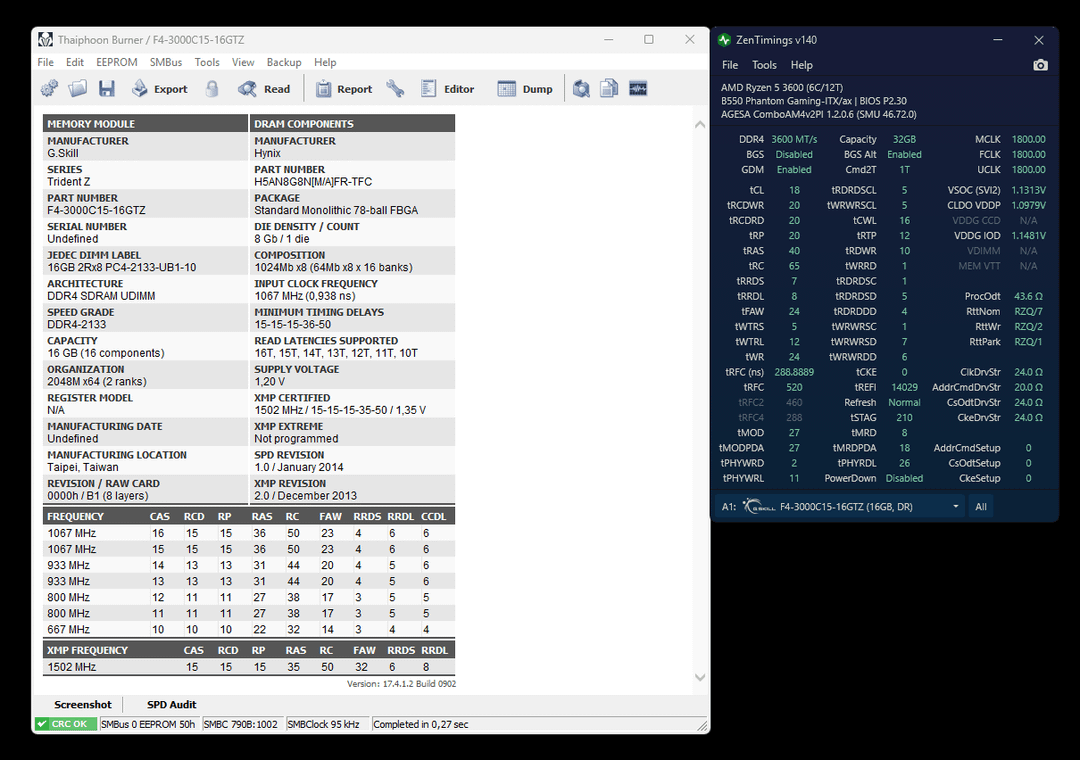Screen dimensions: 1080x760
Task: Open the SMBus menu in Thaiphoon Burner
Action: coord(166,62)
